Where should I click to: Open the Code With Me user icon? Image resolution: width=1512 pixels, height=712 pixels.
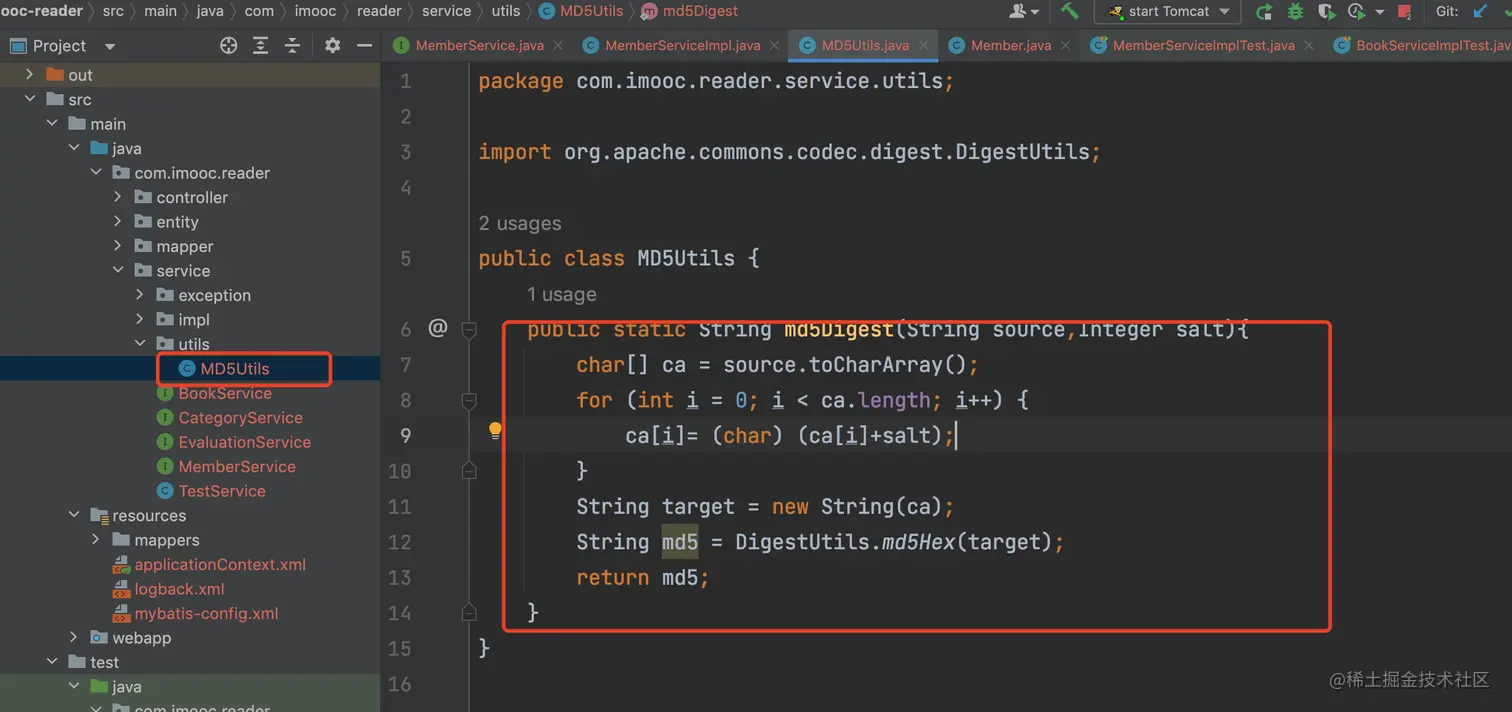1024,11
